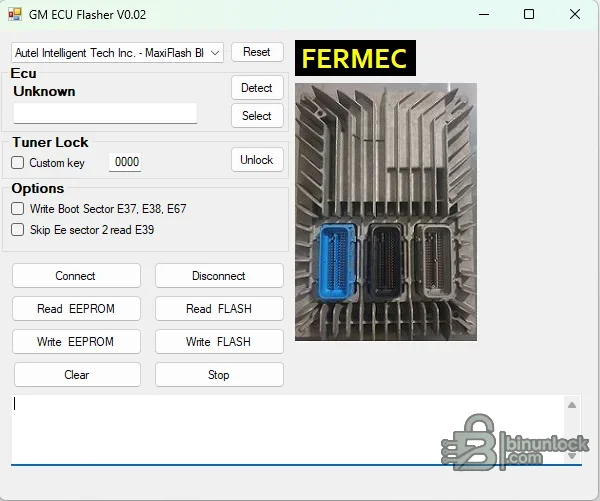Enable the Custom key checkbox
Viewport: 600px width, 501px height.
(x=18, y=163)
